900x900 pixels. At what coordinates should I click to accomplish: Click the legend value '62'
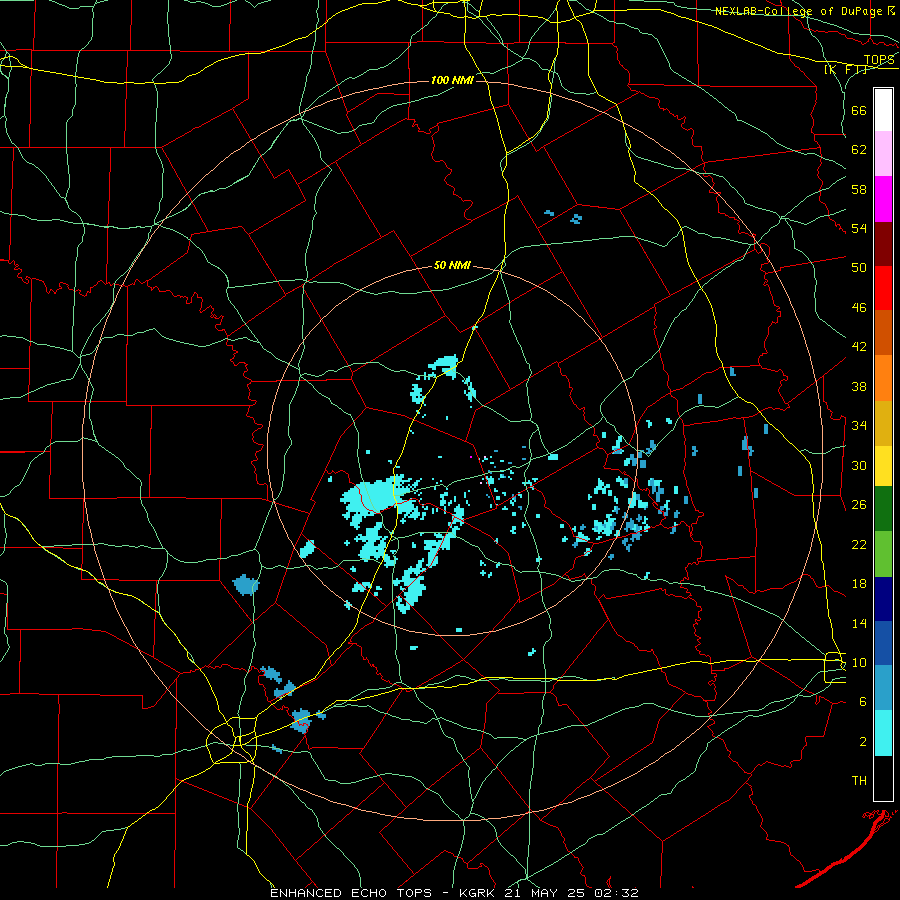click(x=859, y=150)
